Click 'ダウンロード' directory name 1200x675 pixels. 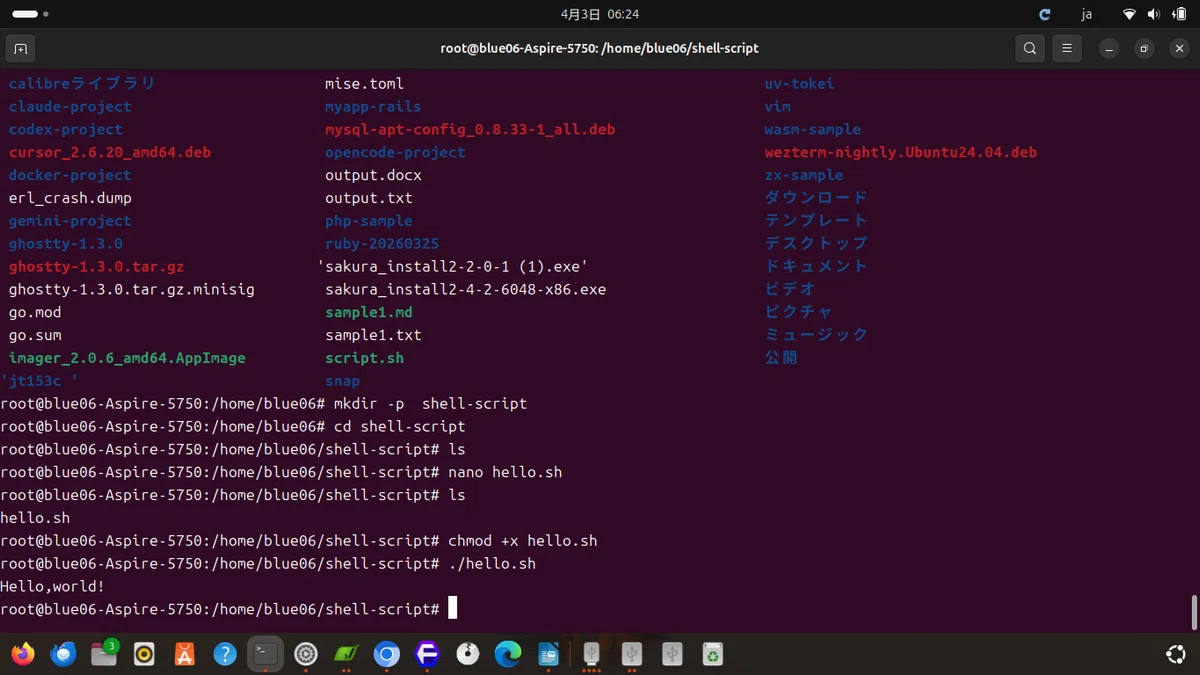point(816,198)
